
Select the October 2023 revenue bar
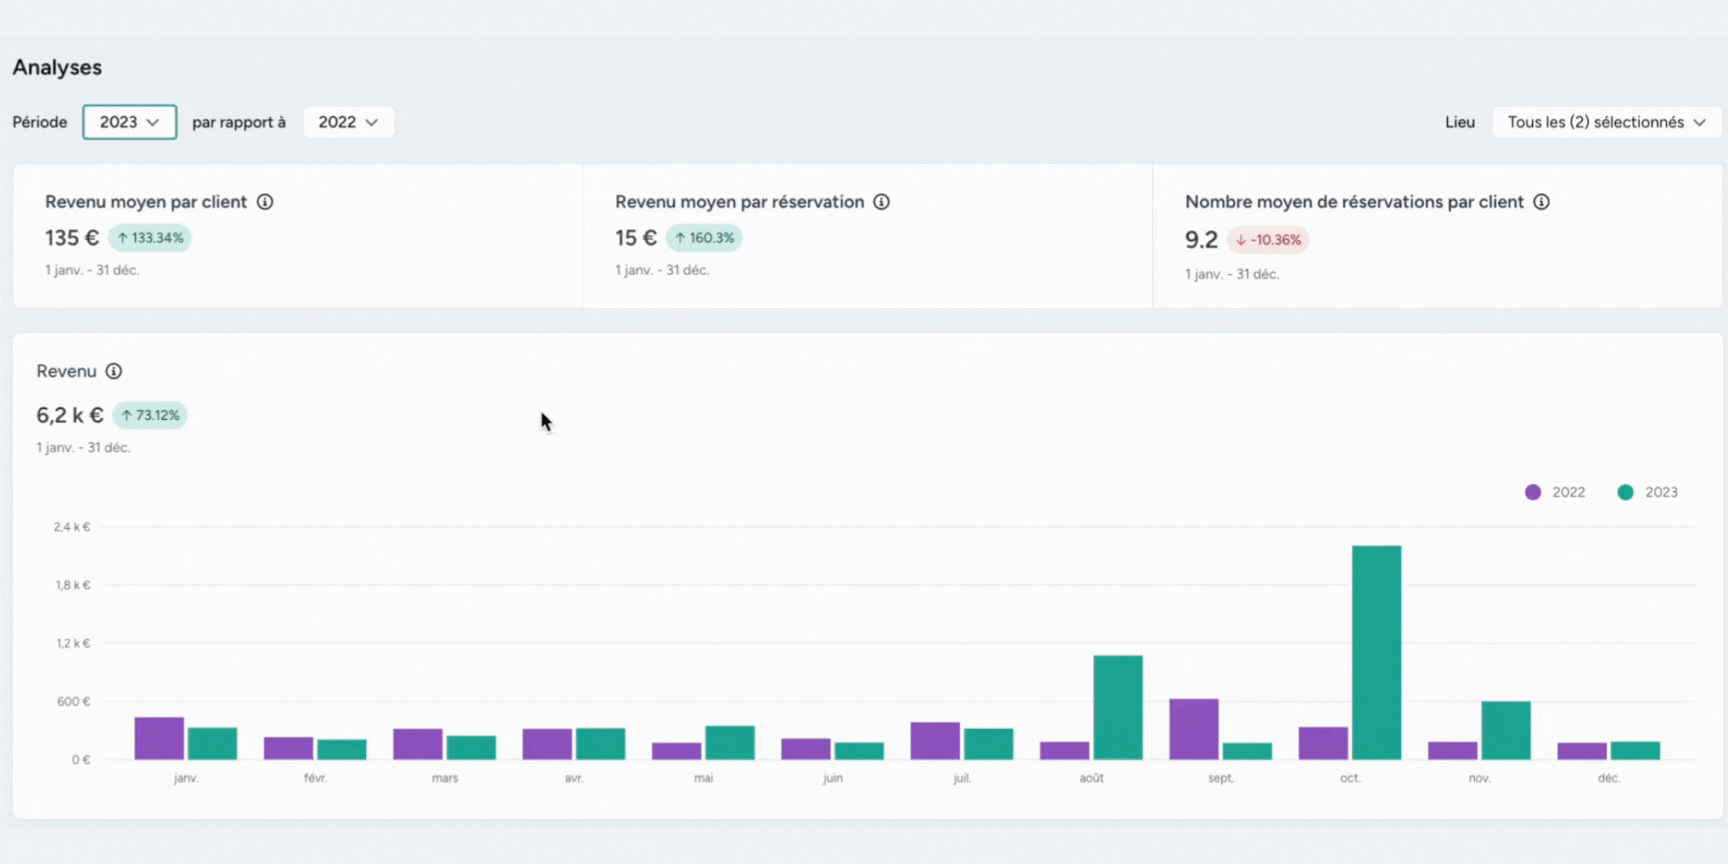(1376, 652)
